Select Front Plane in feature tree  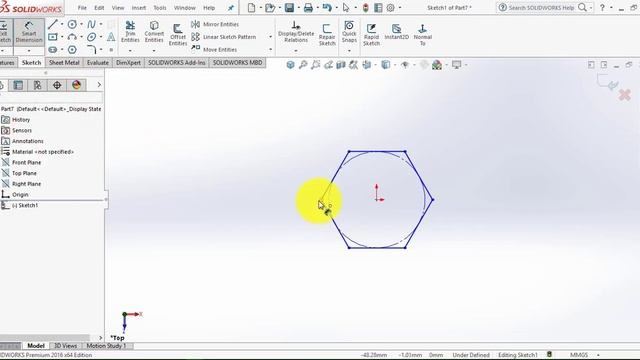(x=27, y=162)
